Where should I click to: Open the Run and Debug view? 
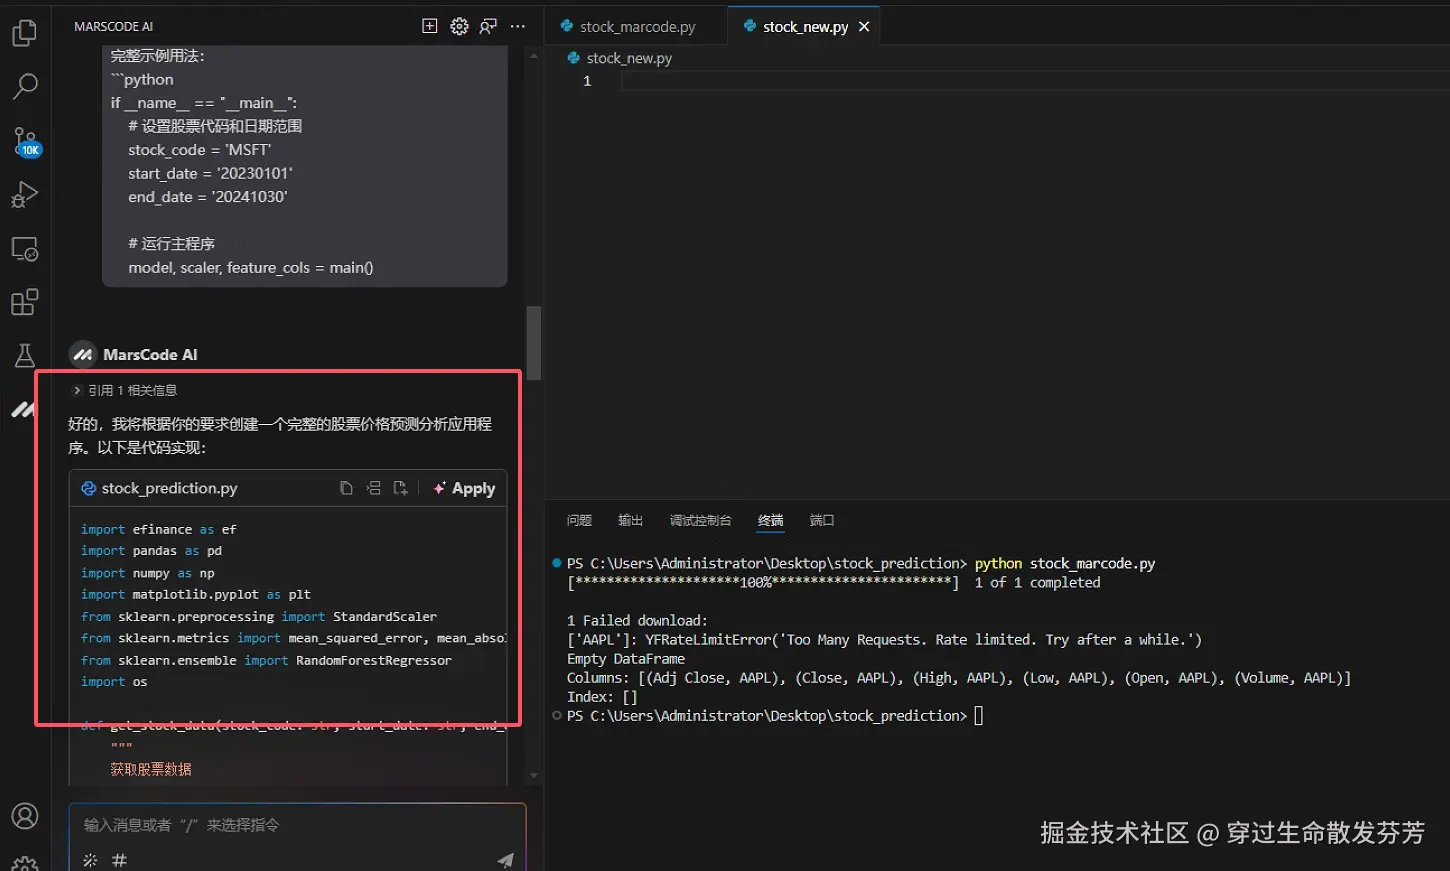[25, 194]
